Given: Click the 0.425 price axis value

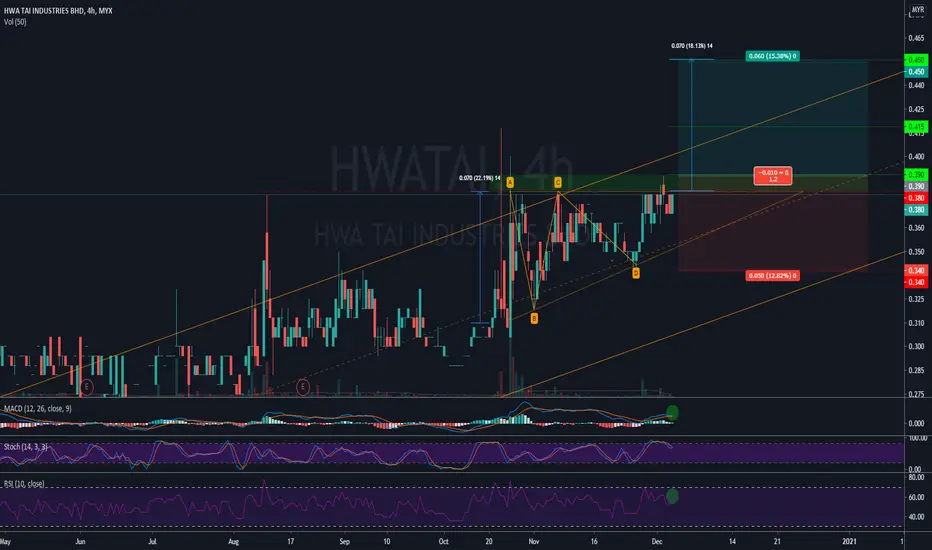Looking at the screenshot, I should click(916, 109).
